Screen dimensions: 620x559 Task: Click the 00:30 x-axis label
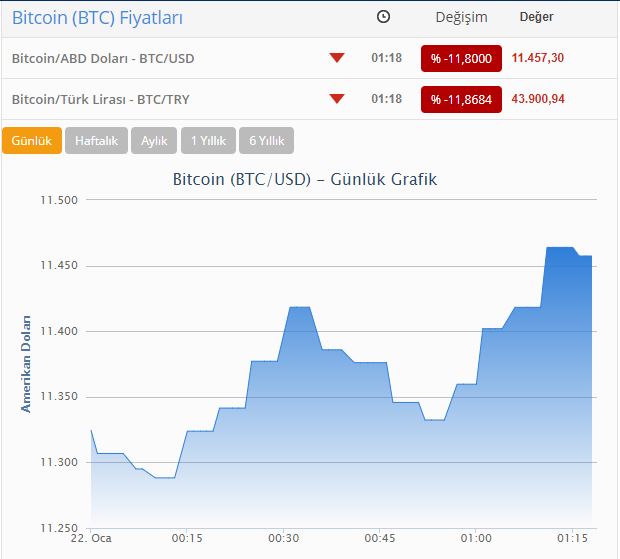click(x=284, y=538)
